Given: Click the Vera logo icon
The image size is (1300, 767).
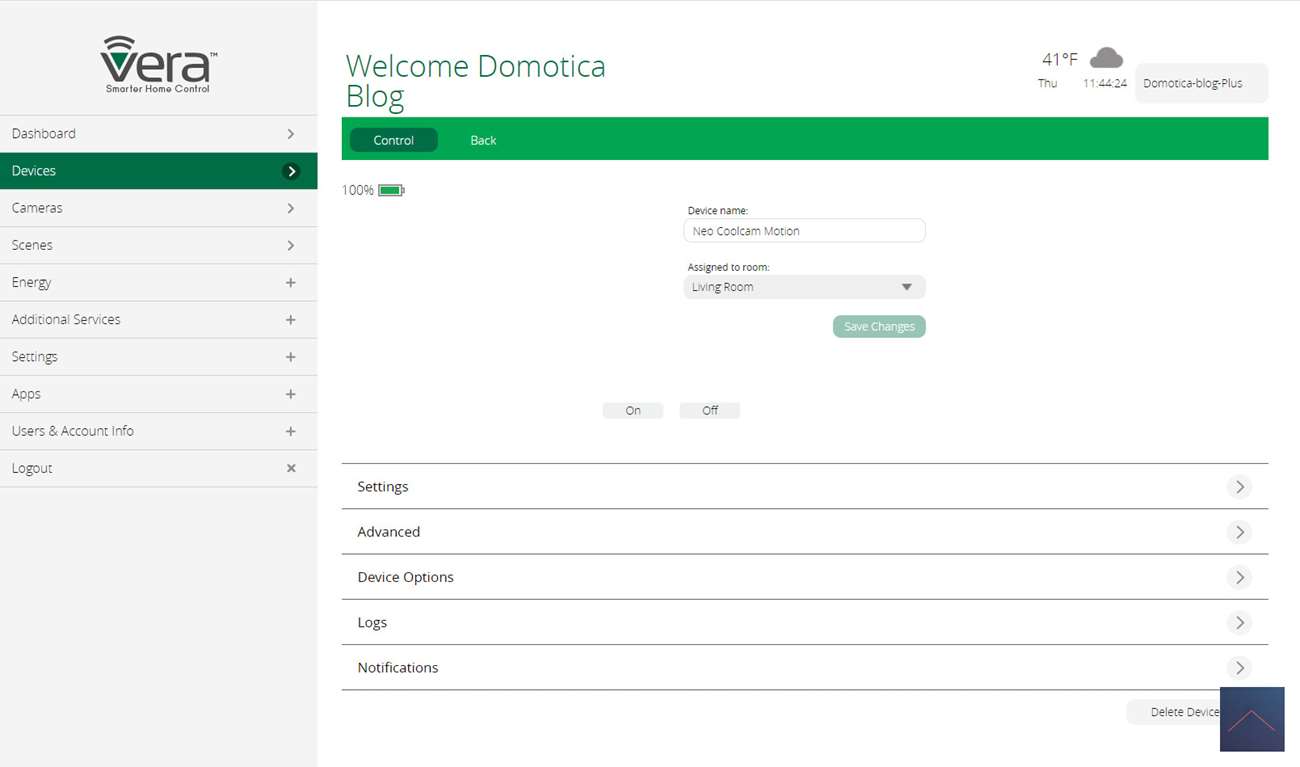Looking at the screenshot, I should pos(158,64).
